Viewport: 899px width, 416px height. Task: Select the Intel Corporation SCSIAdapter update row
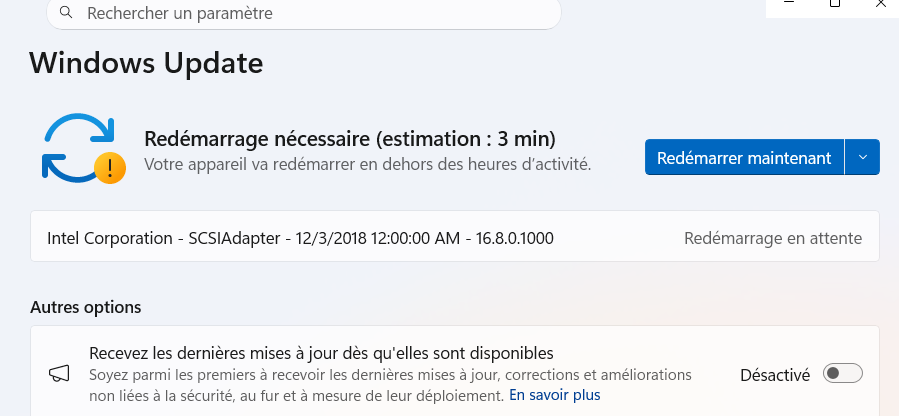point(300,239)
